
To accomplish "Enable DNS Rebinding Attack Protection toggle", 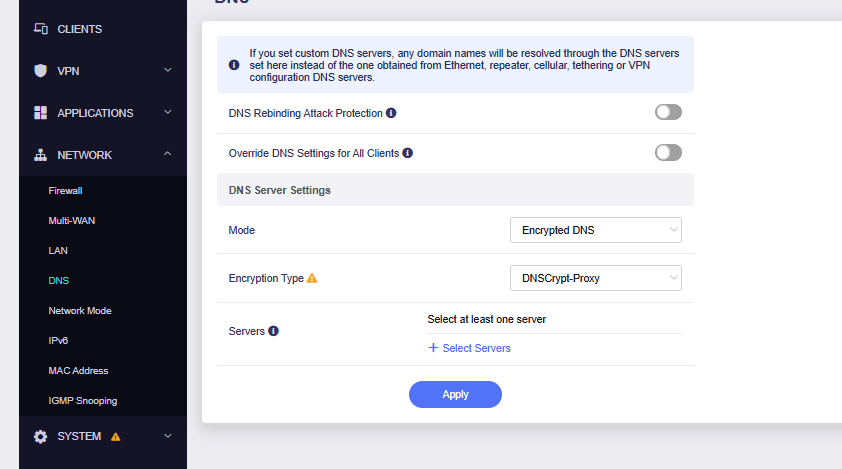I will (x=668, y=113).
